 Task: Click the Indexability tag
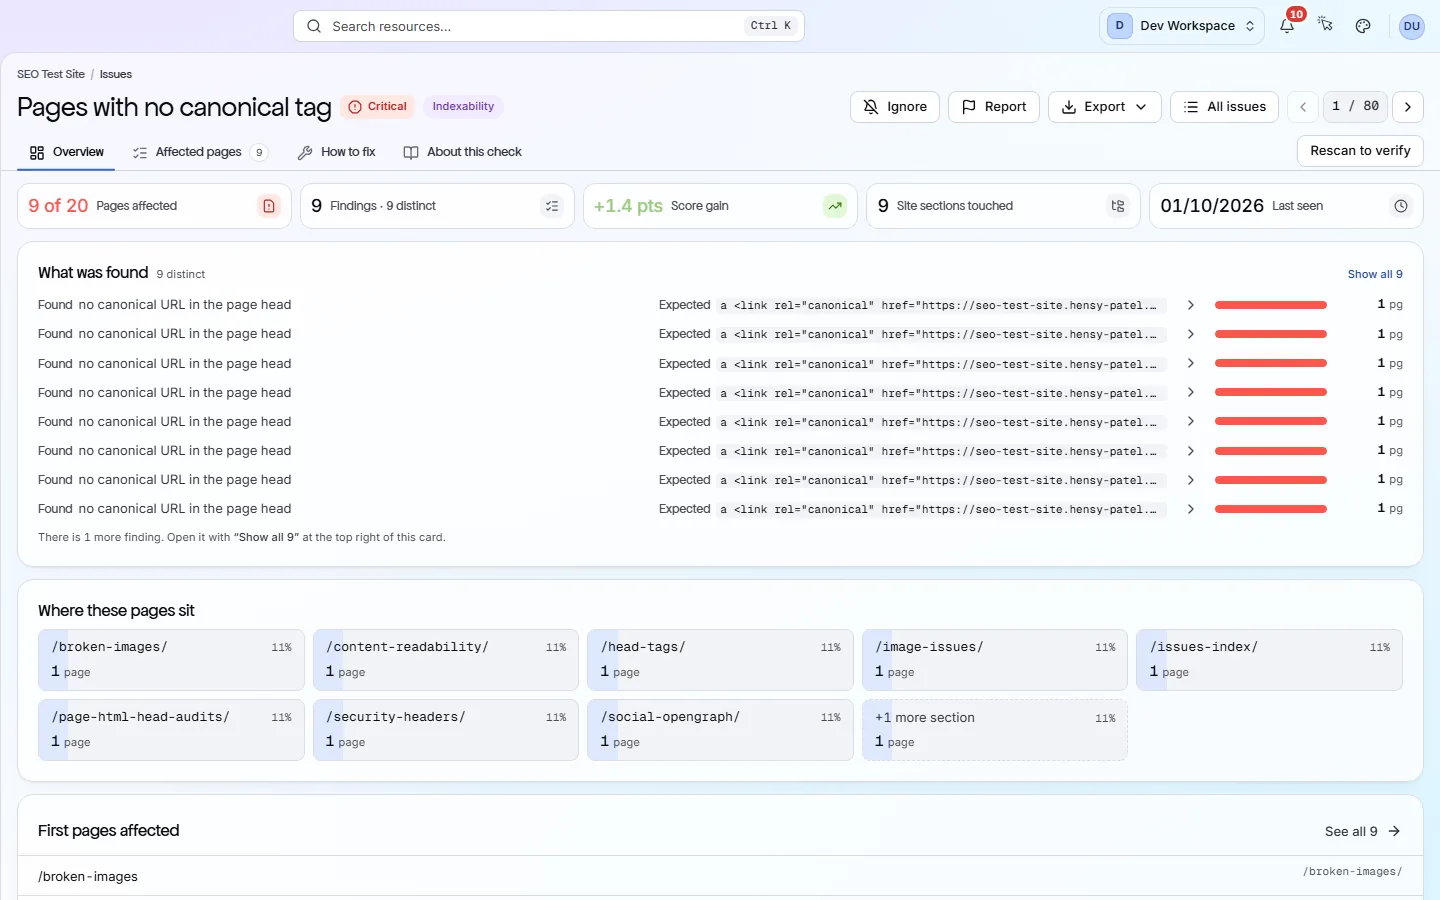[x=463, y=107]
